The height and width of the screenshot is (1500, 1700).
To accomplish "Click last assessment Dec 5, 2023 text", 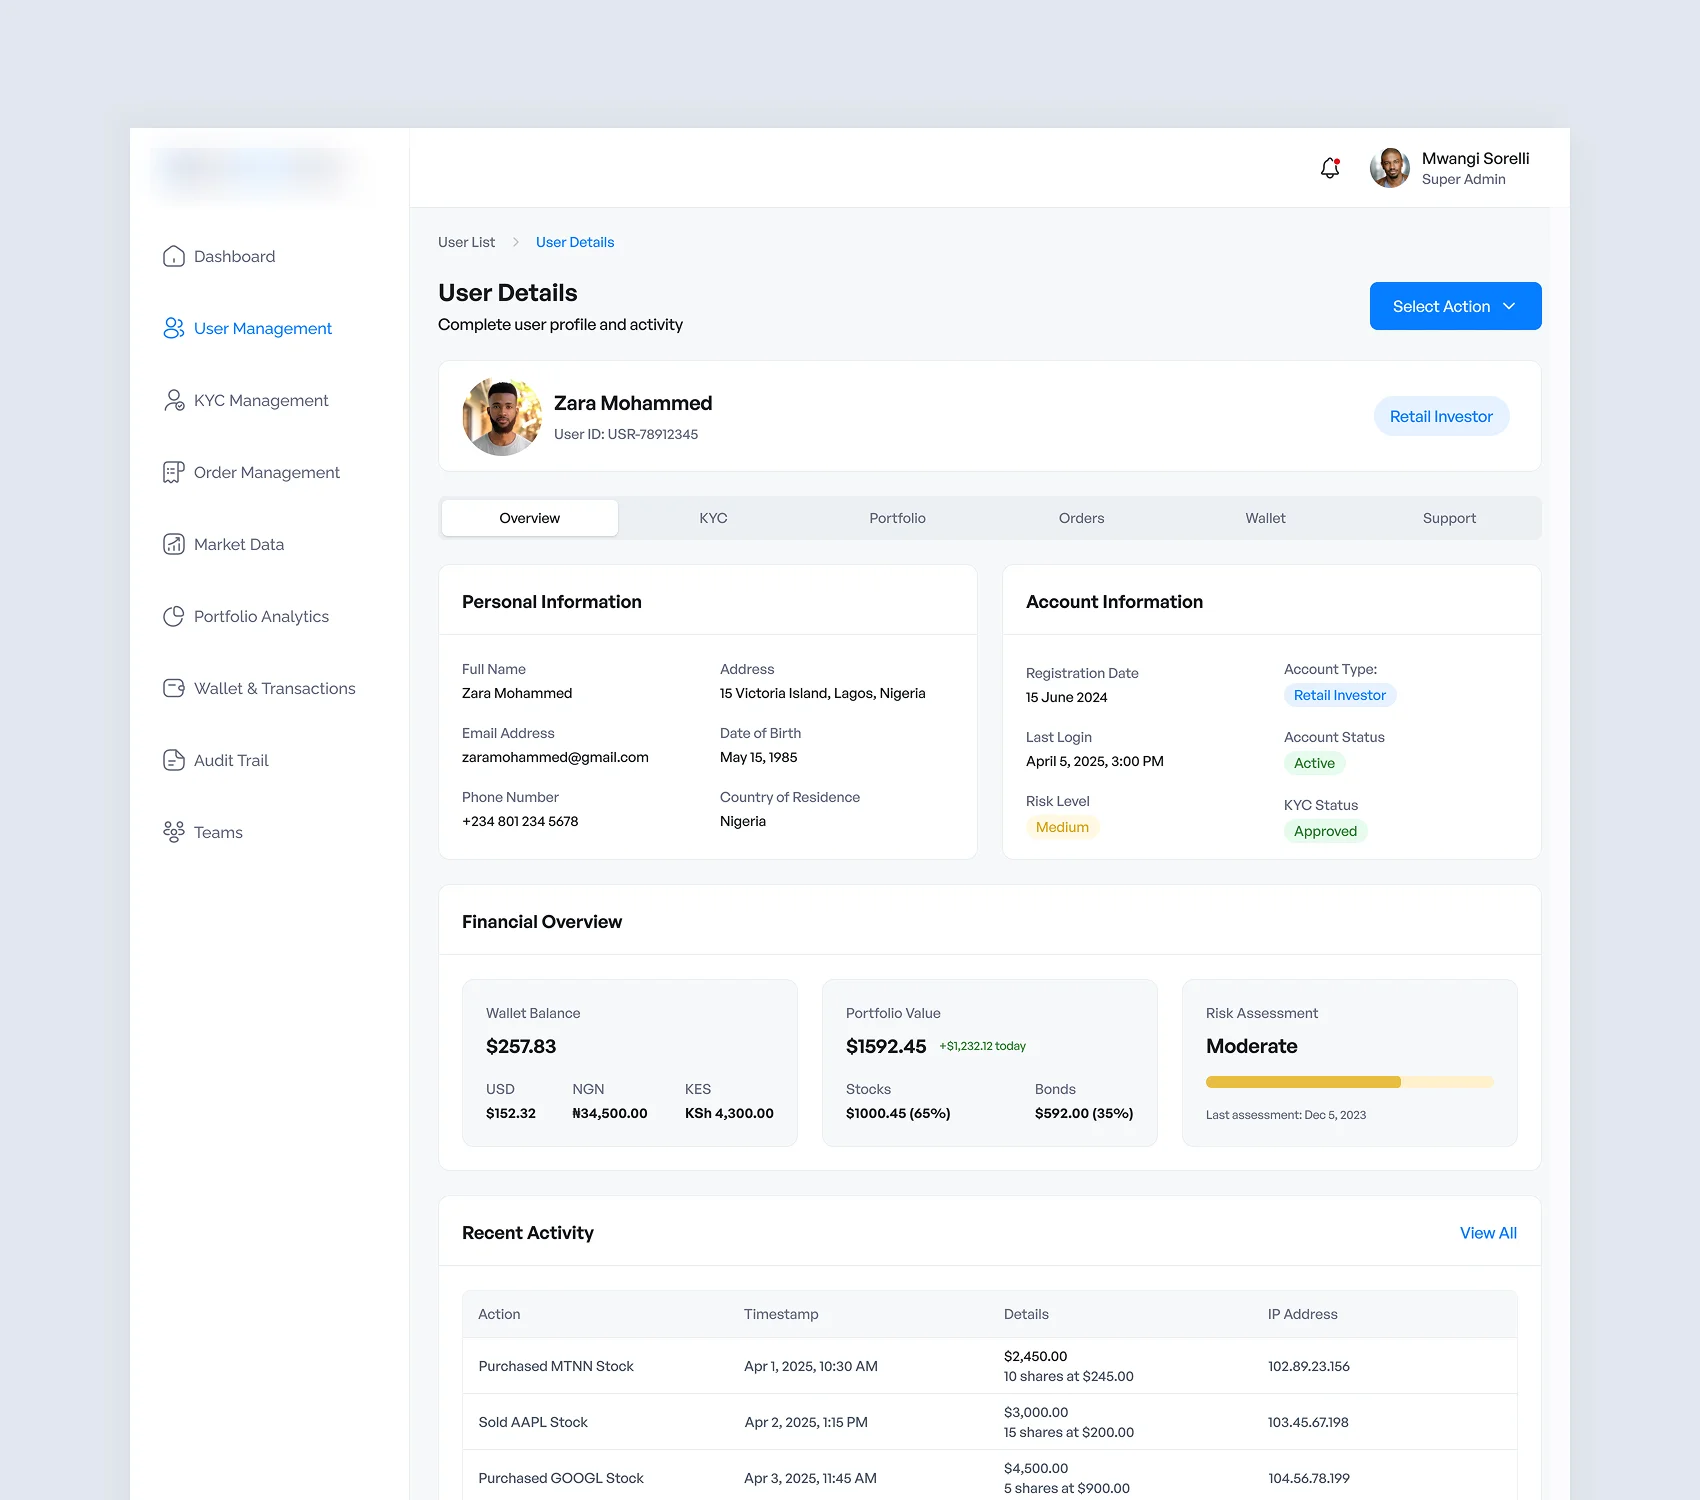I will tap(1286, 1115).
